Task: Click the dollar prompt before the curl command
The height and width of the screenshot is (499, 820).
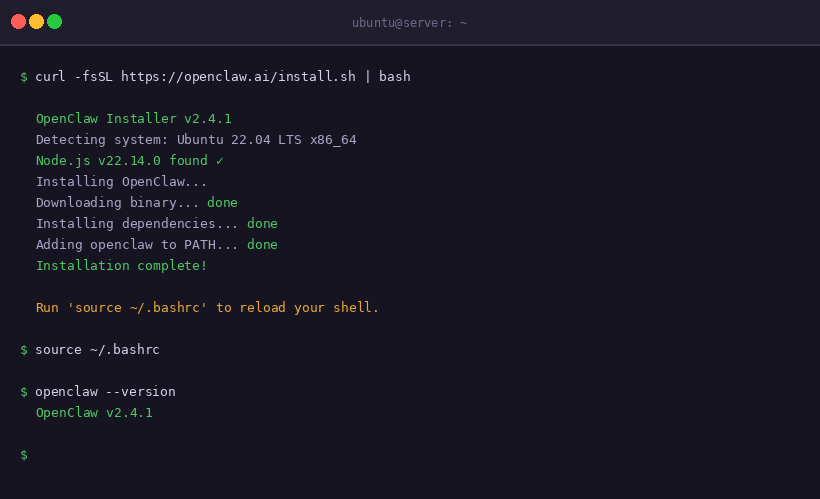Action: click(24, 77)
